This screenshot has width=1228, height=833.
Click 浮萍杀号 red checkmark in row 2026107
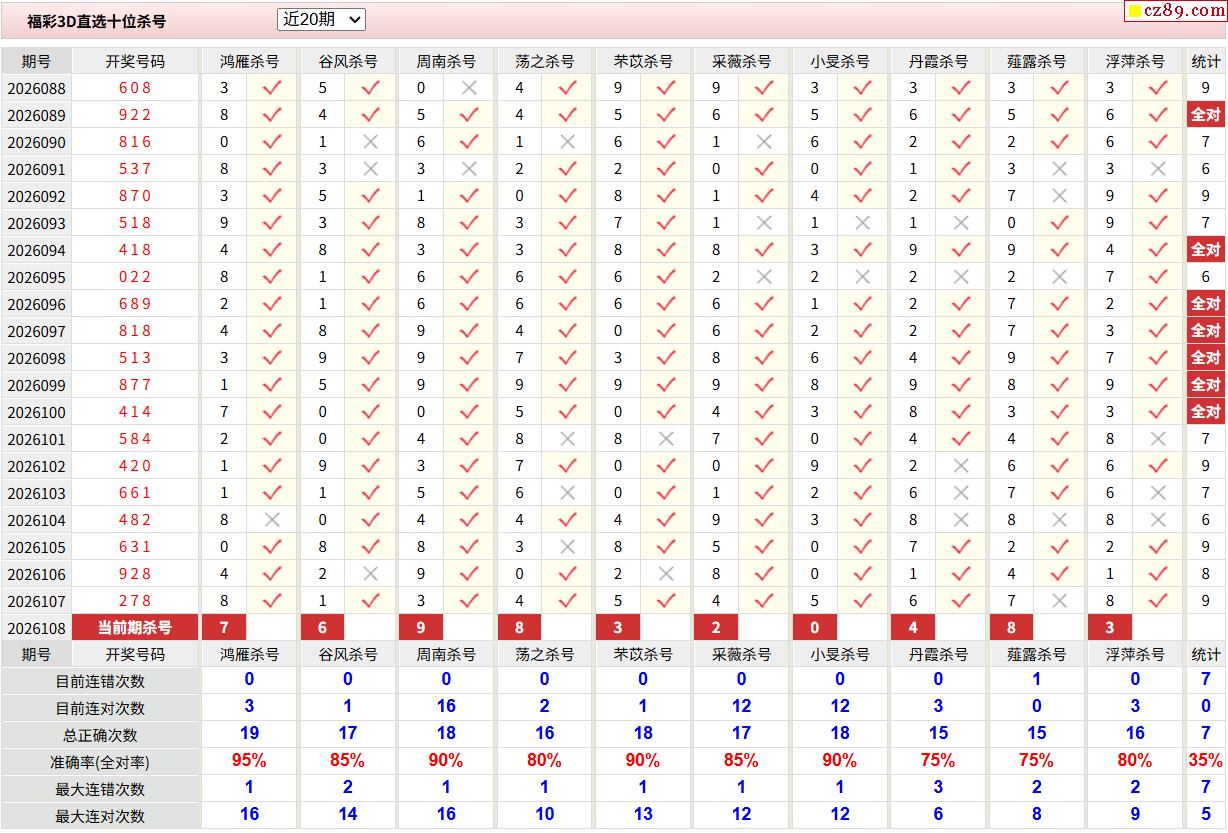[1158, 601]
